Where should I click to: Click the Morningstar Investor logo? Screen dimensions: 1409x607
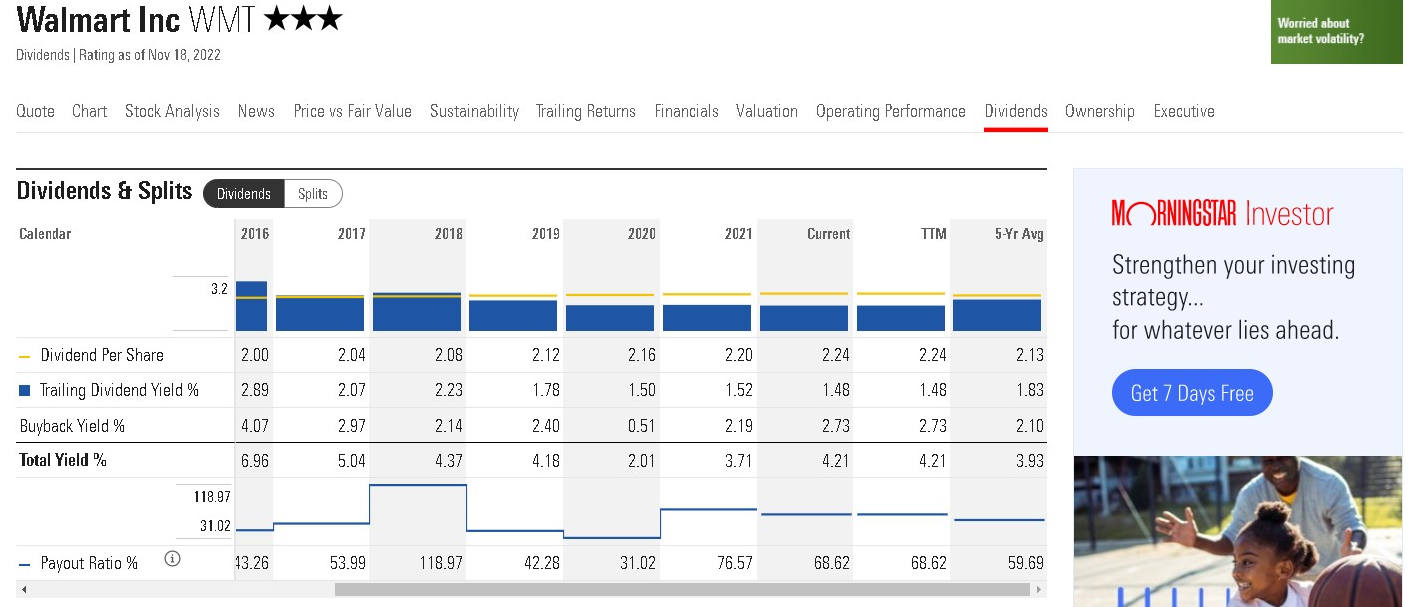[1222, 214]
